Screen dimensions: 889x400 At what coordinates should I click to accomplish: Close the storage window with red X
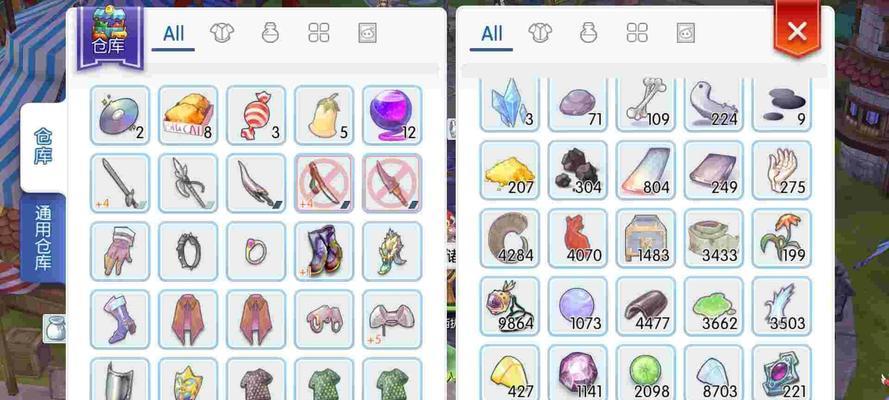coord(797,31)
